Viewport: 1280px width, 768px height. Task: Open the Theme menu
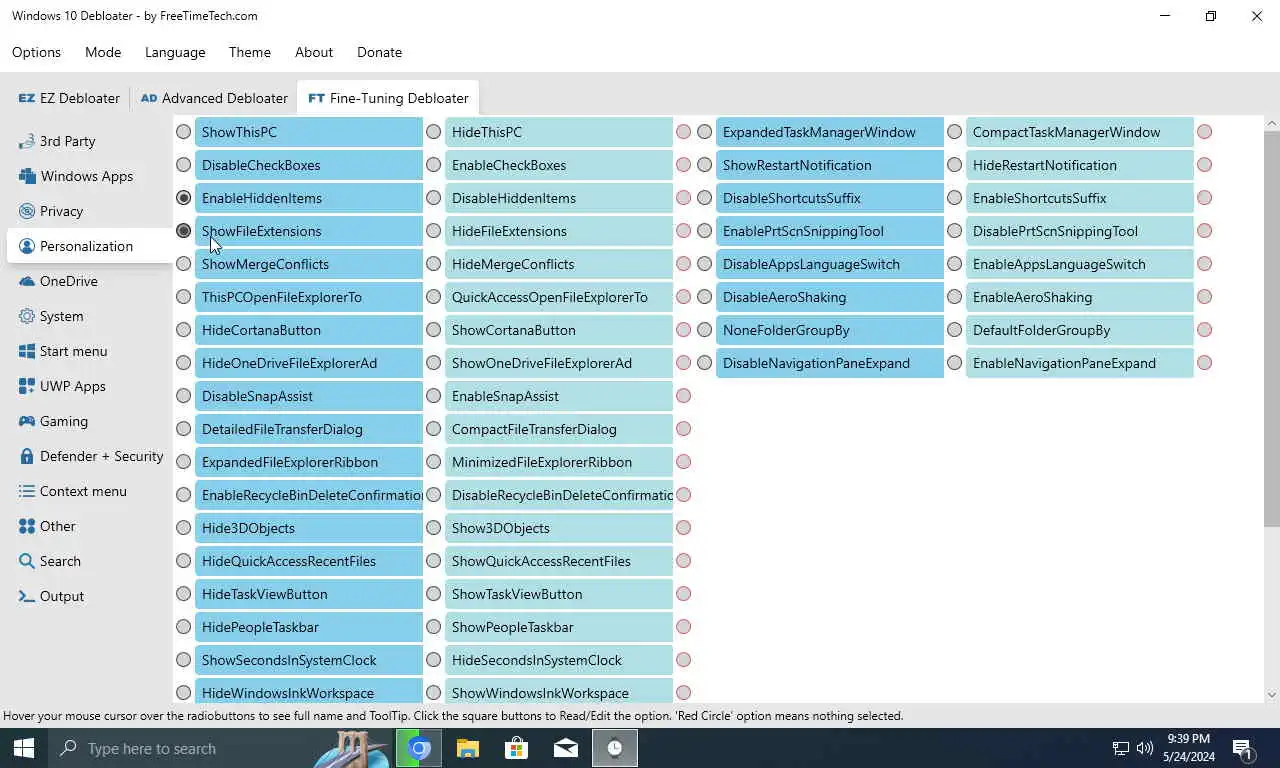[x=250, y=52]
